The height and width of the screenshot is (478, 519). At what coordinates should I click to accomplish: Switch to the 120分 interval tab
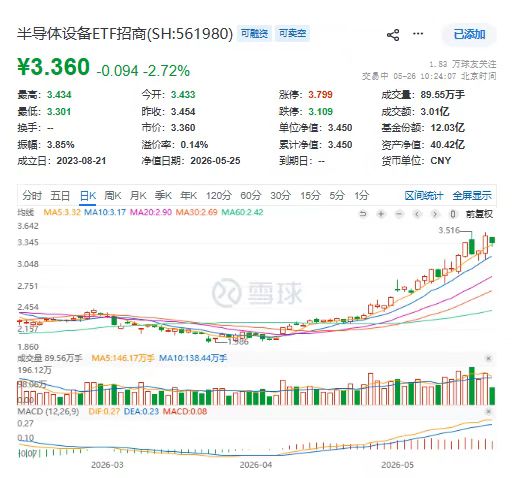click(218, 195)
